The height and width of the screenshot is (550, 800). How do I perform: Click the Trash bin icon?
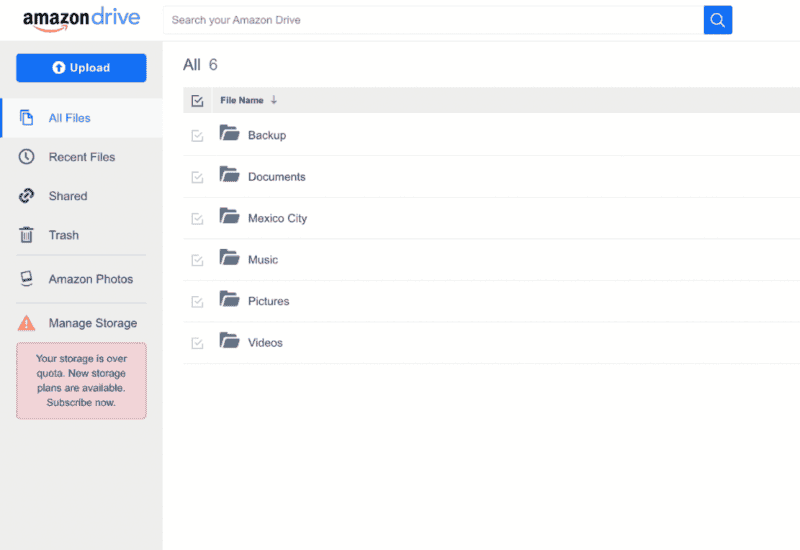click(x=27, y=235)
